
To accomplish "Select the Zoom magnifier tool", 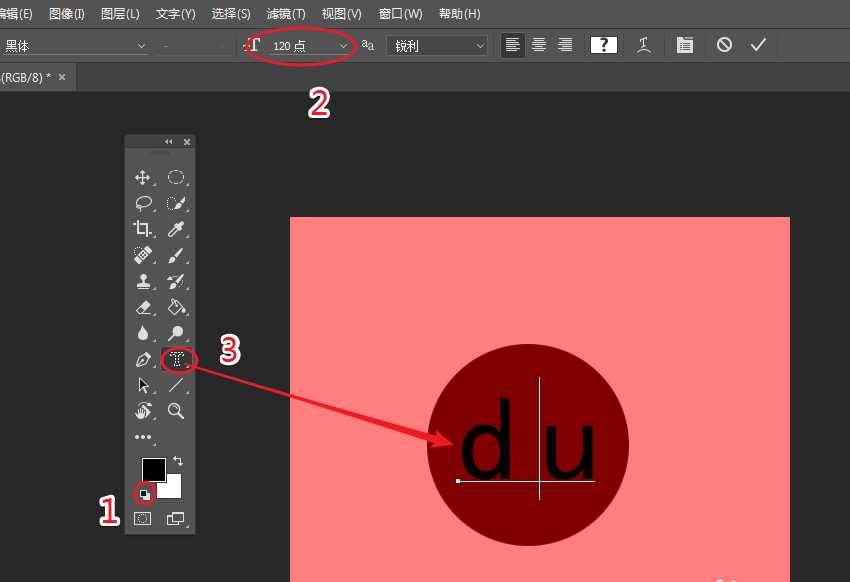I will click(176, 411).
